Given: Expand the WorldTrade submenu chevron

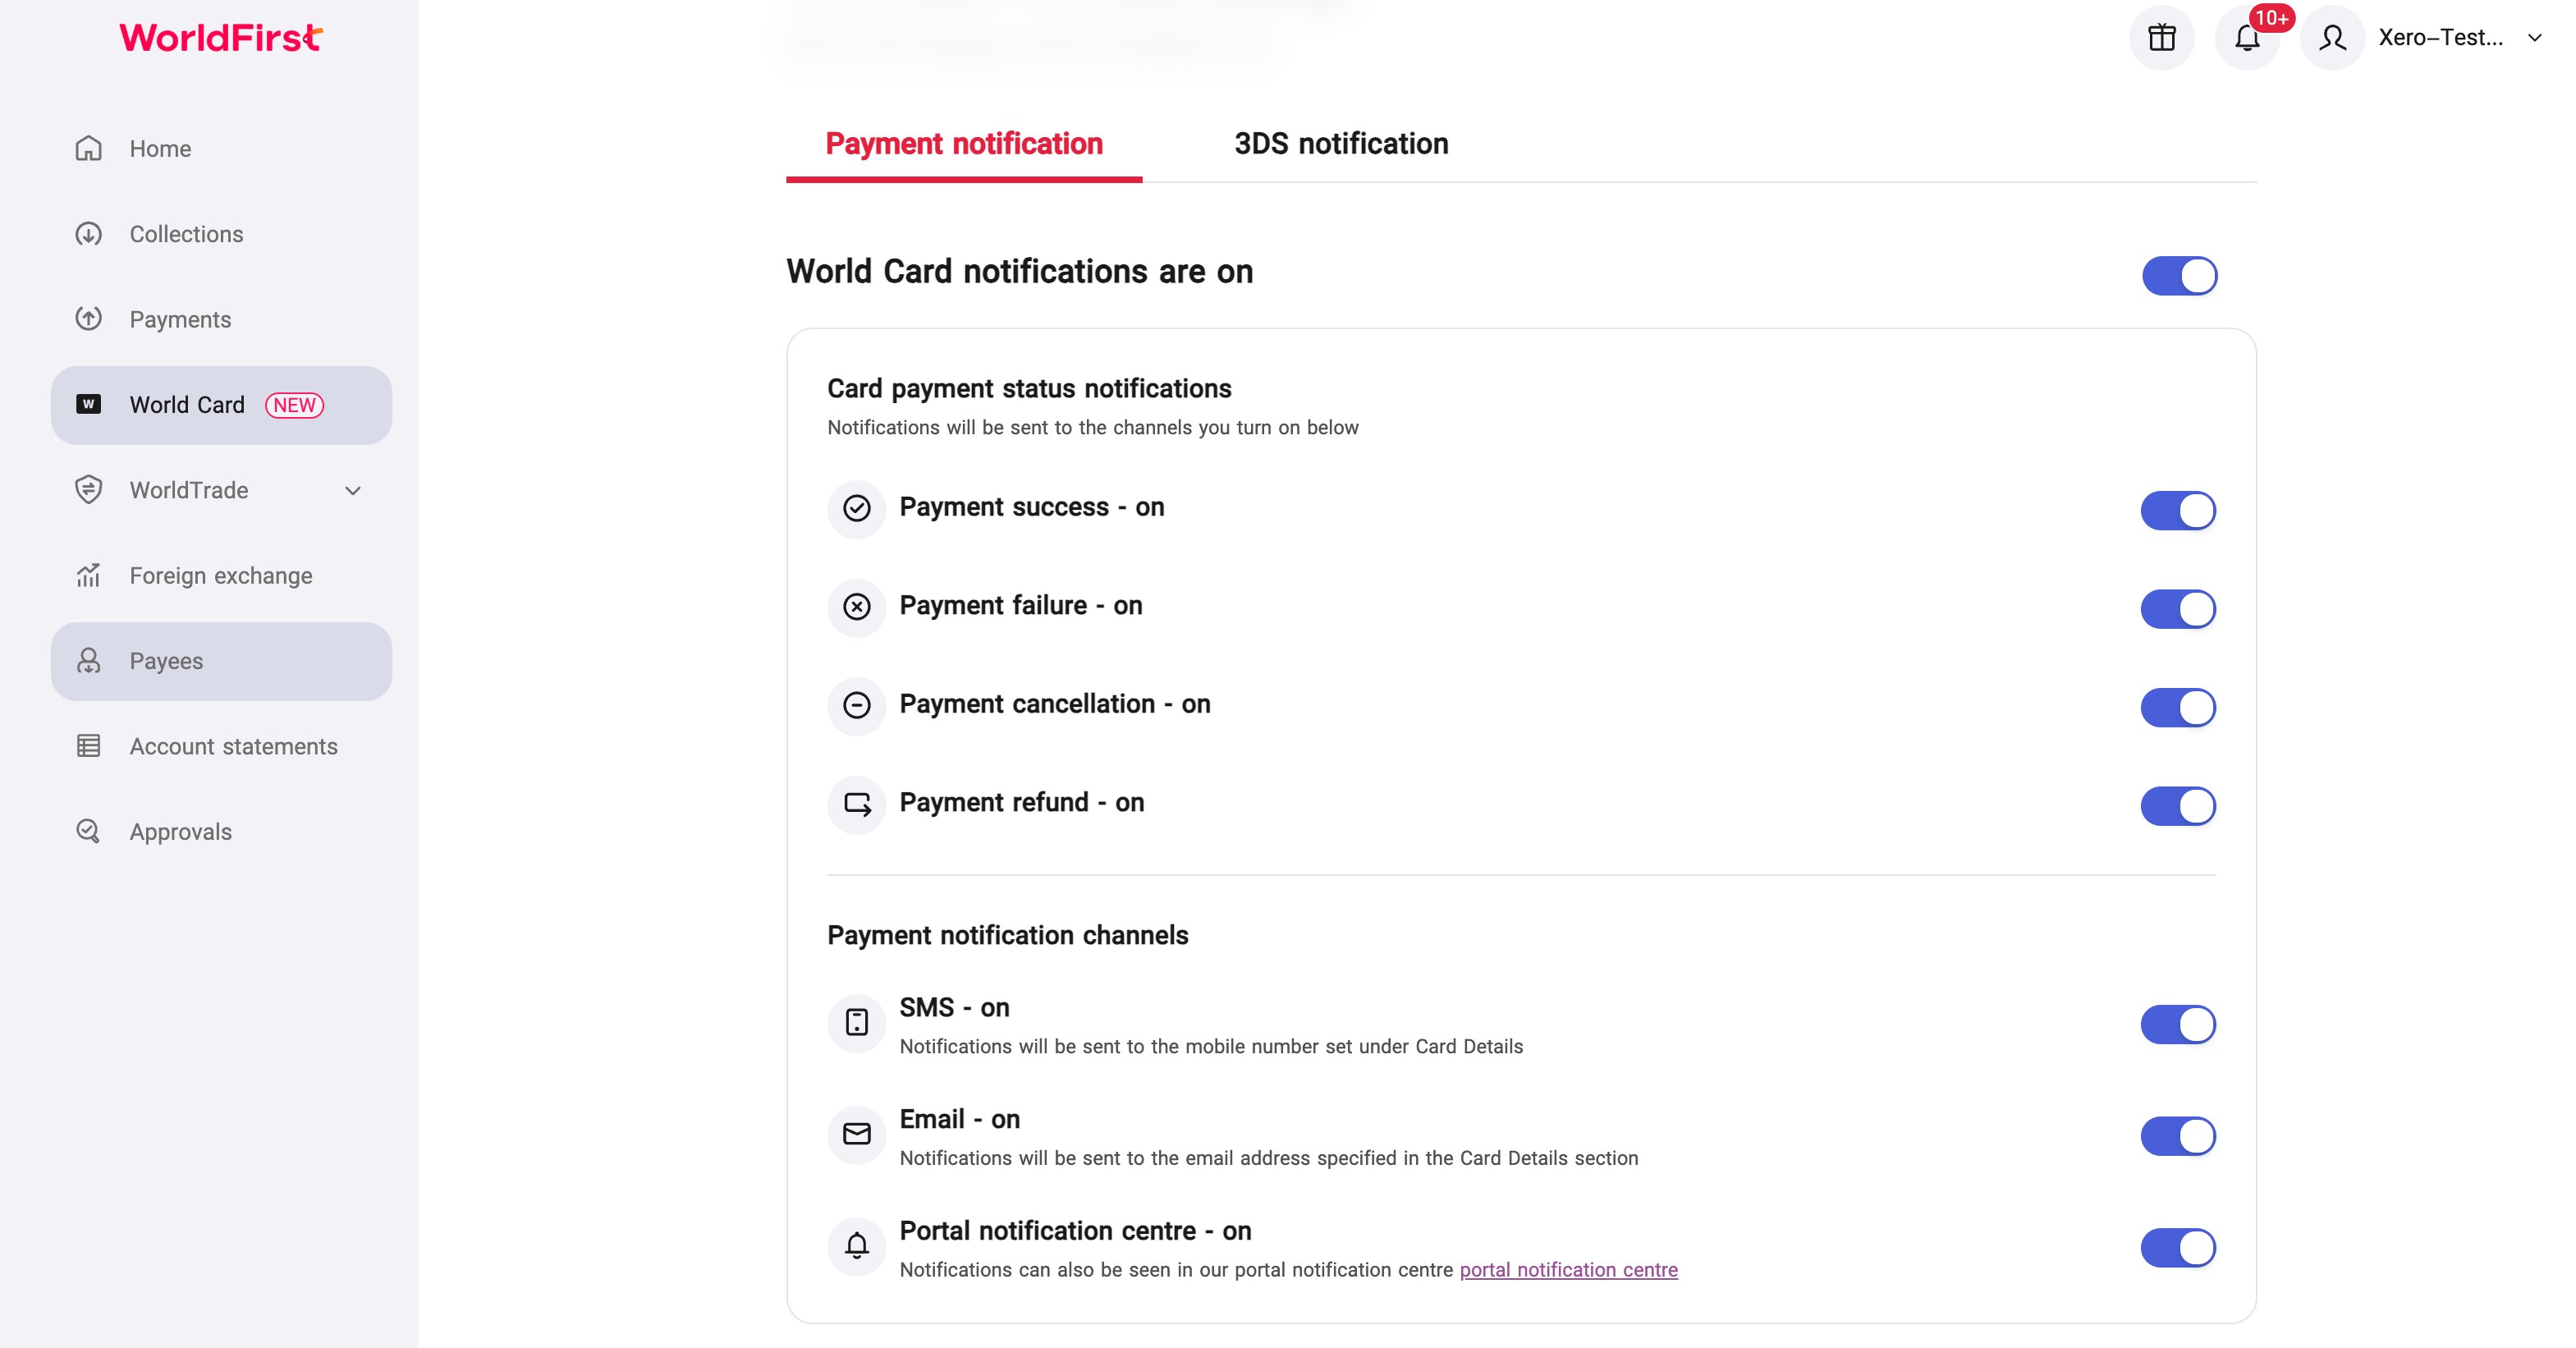Looking at the screenshot, I should (352, 491).
